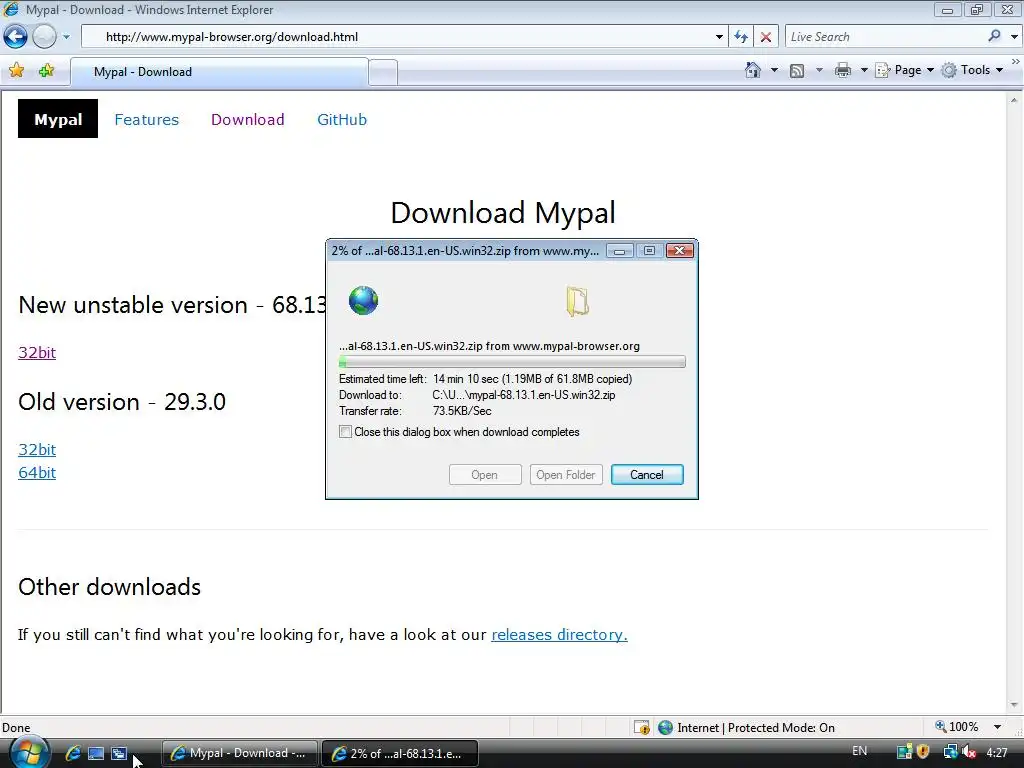Click Switch between windows Quick Launch icon
Image resolution: width=1024 pixels, height=768 pixels.
pos(119,754)
